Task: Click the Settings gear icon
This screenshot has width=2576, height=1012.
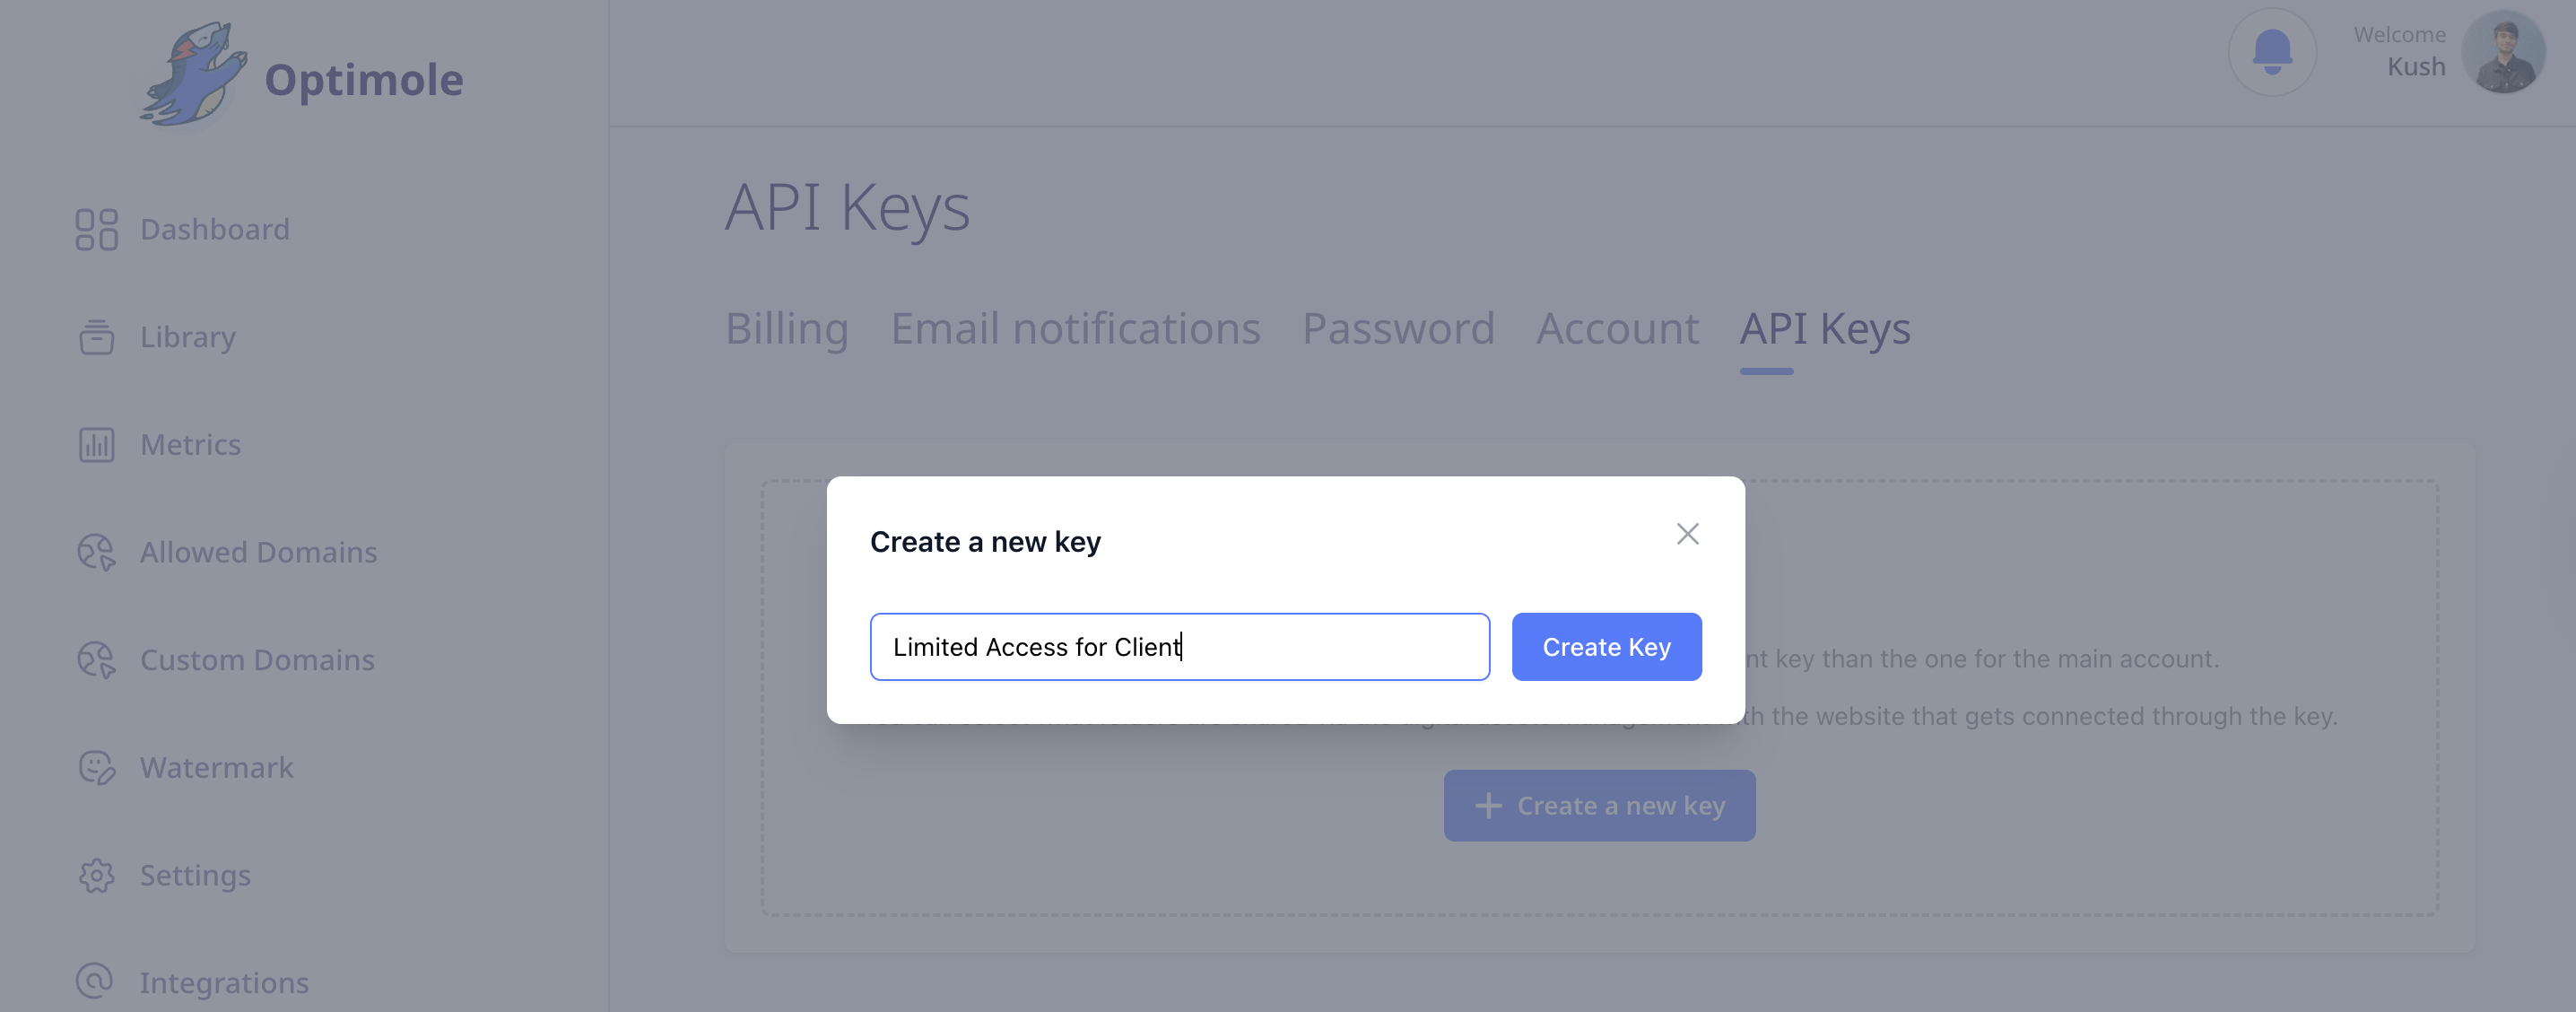Action: pyautogui.click(x=97, y=876)
